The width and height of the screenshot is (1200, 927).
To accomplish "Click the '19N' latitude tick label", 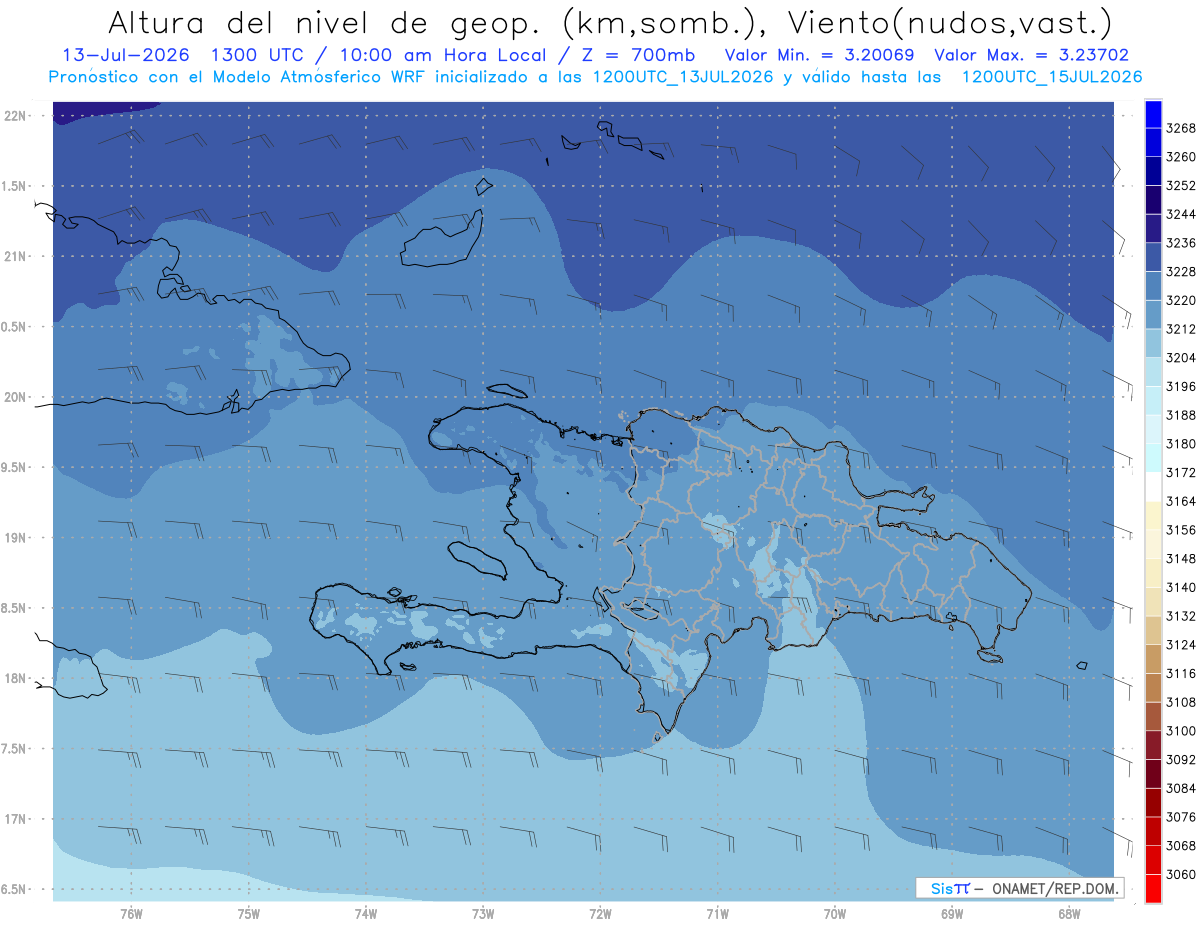I will 15,538.
